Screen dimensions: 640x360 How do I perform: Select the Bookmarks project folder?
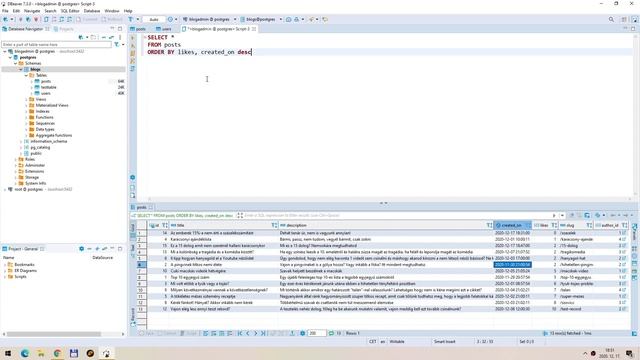point(24,264)
